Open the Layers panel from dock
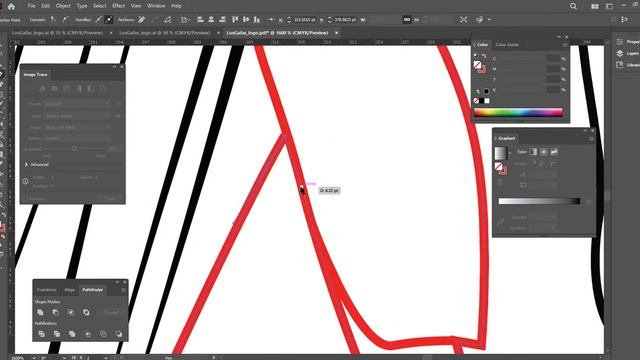Image resolution: width=640 pixels, height=360 pixels. coord(628,53)
